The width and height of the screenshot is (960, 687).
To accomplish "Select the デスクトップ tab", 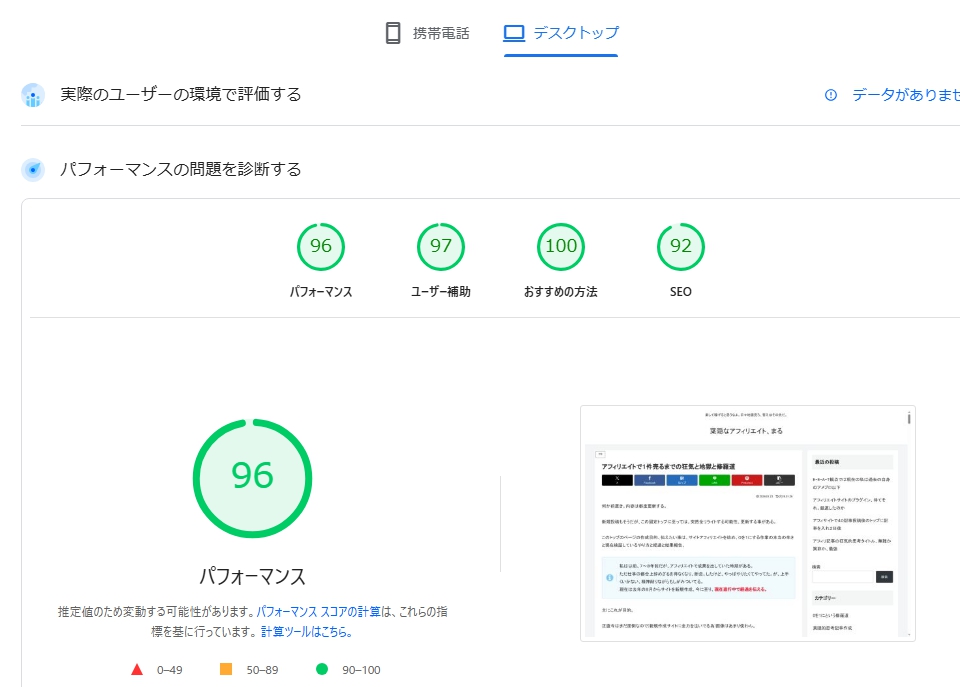I will click(x=561, y=33).
